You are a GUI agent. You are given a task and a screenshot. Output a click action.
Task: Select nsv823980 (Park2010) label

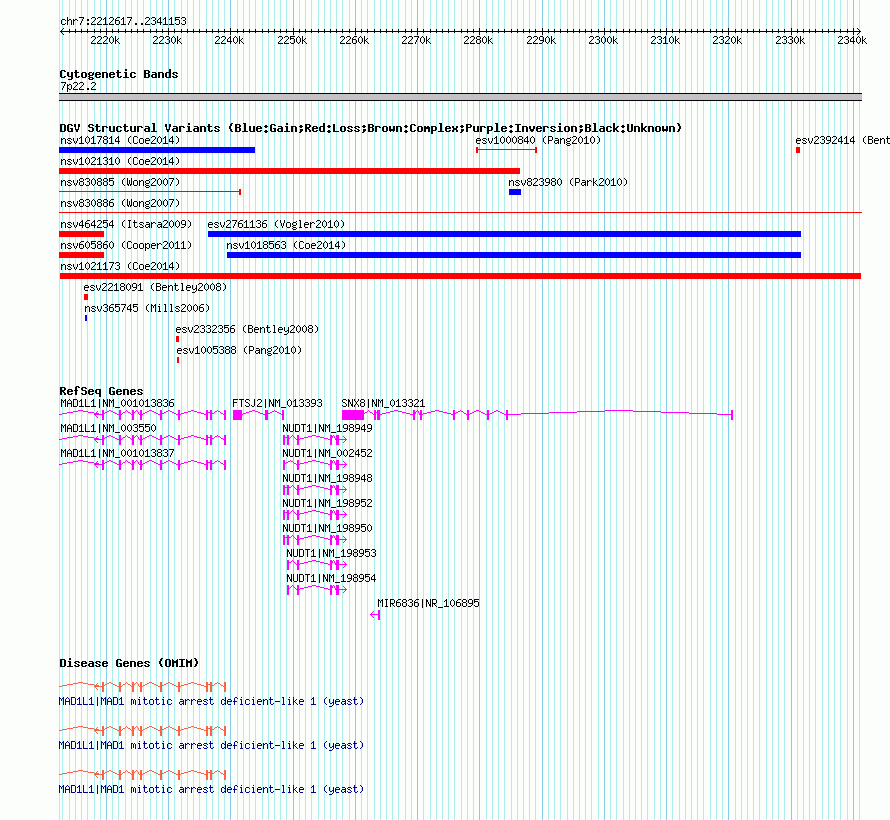568,182
